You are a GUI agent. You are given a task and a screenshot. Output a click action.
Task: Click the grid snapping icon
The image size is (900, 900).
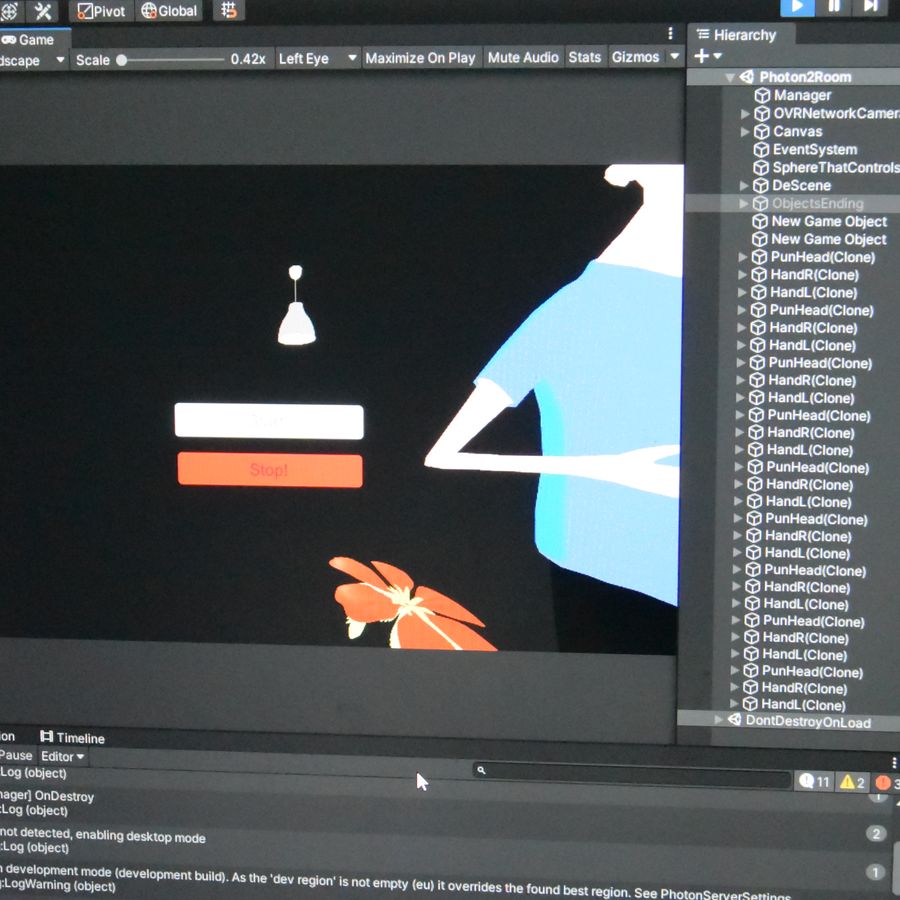229,11
